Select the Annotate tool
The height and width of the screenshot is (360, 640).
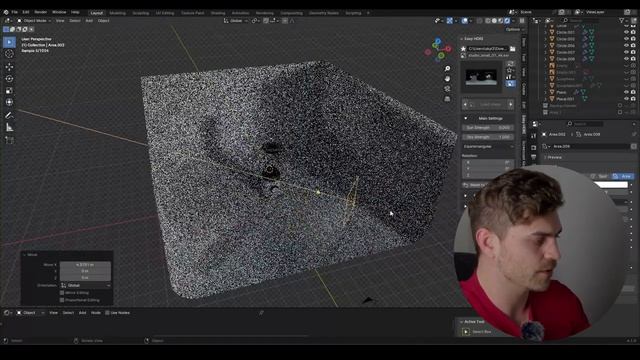pyautogui.click(x=9, y=116)
